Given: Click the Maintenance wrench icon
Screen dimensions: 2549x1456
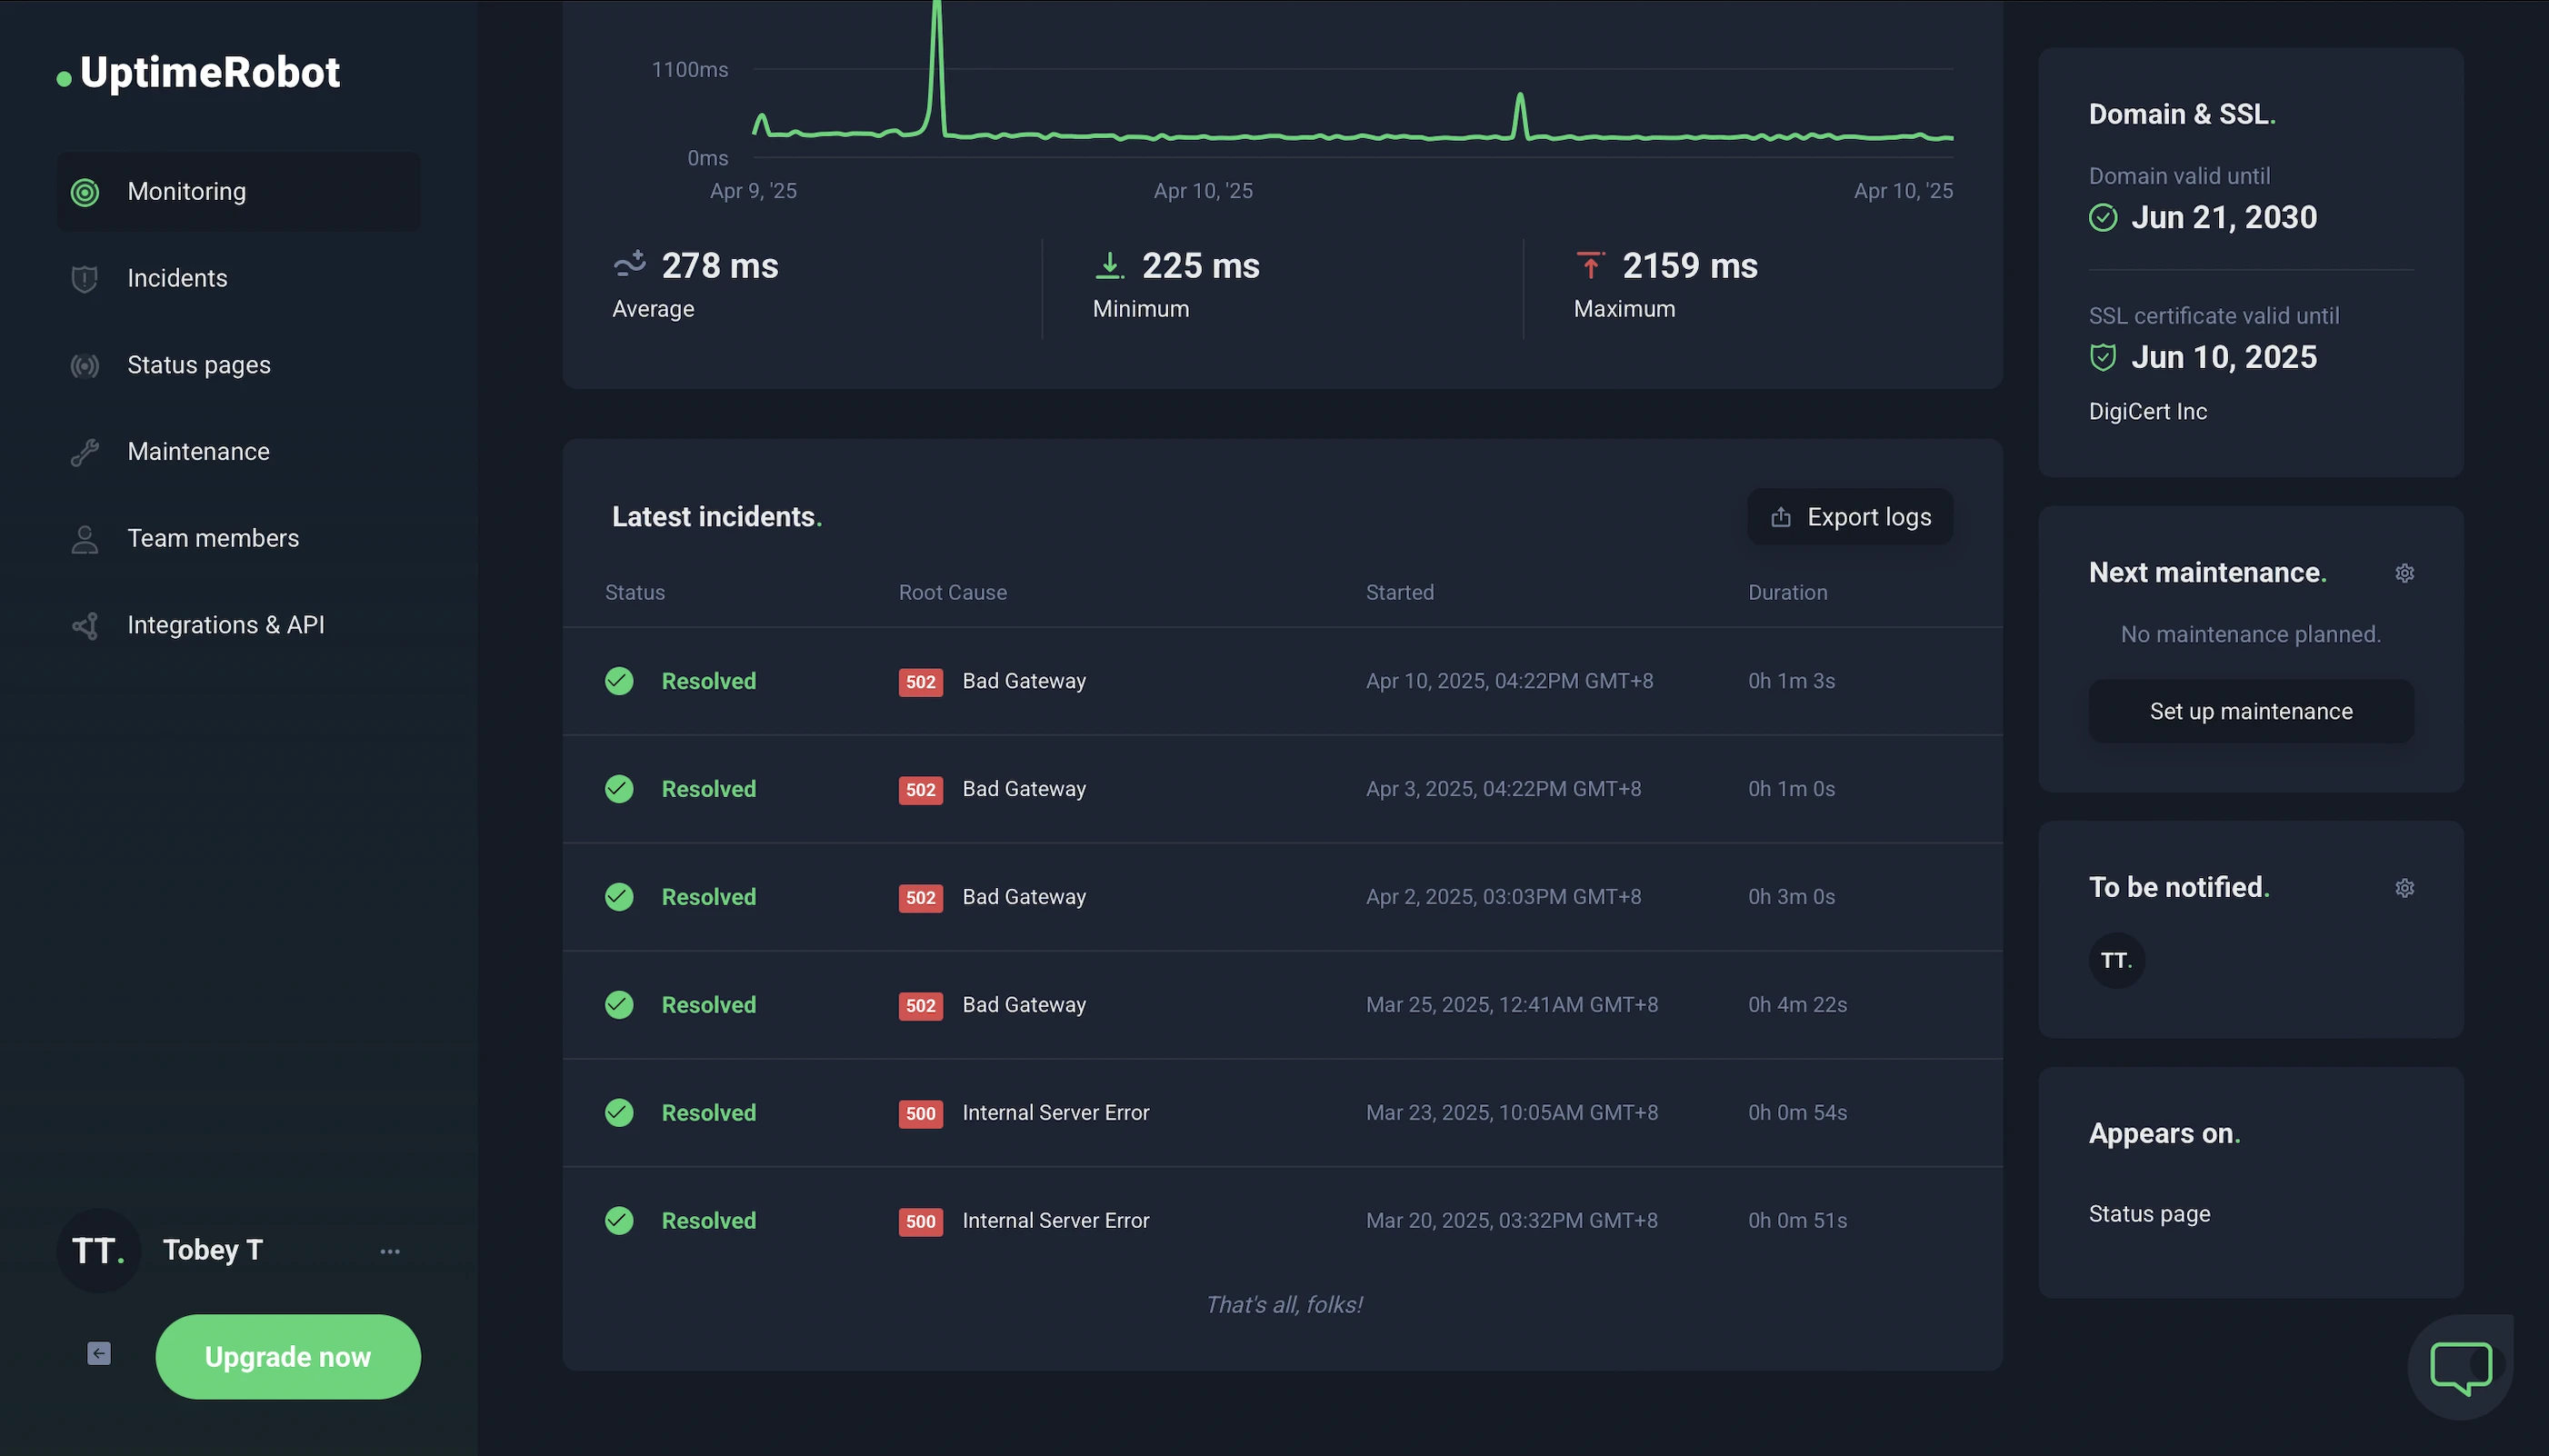Looking at the screenshot, I should pos(85,453).
